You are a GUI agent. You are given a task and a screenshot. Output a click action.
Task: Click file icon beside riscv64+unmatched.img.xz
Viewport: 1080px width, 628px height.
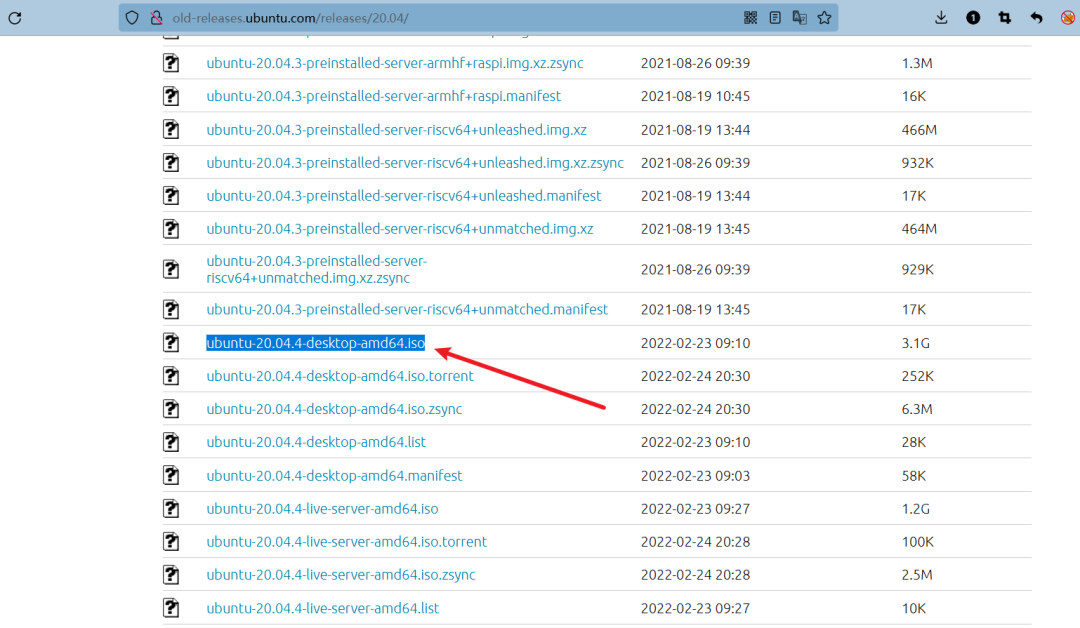click(171, 229)
